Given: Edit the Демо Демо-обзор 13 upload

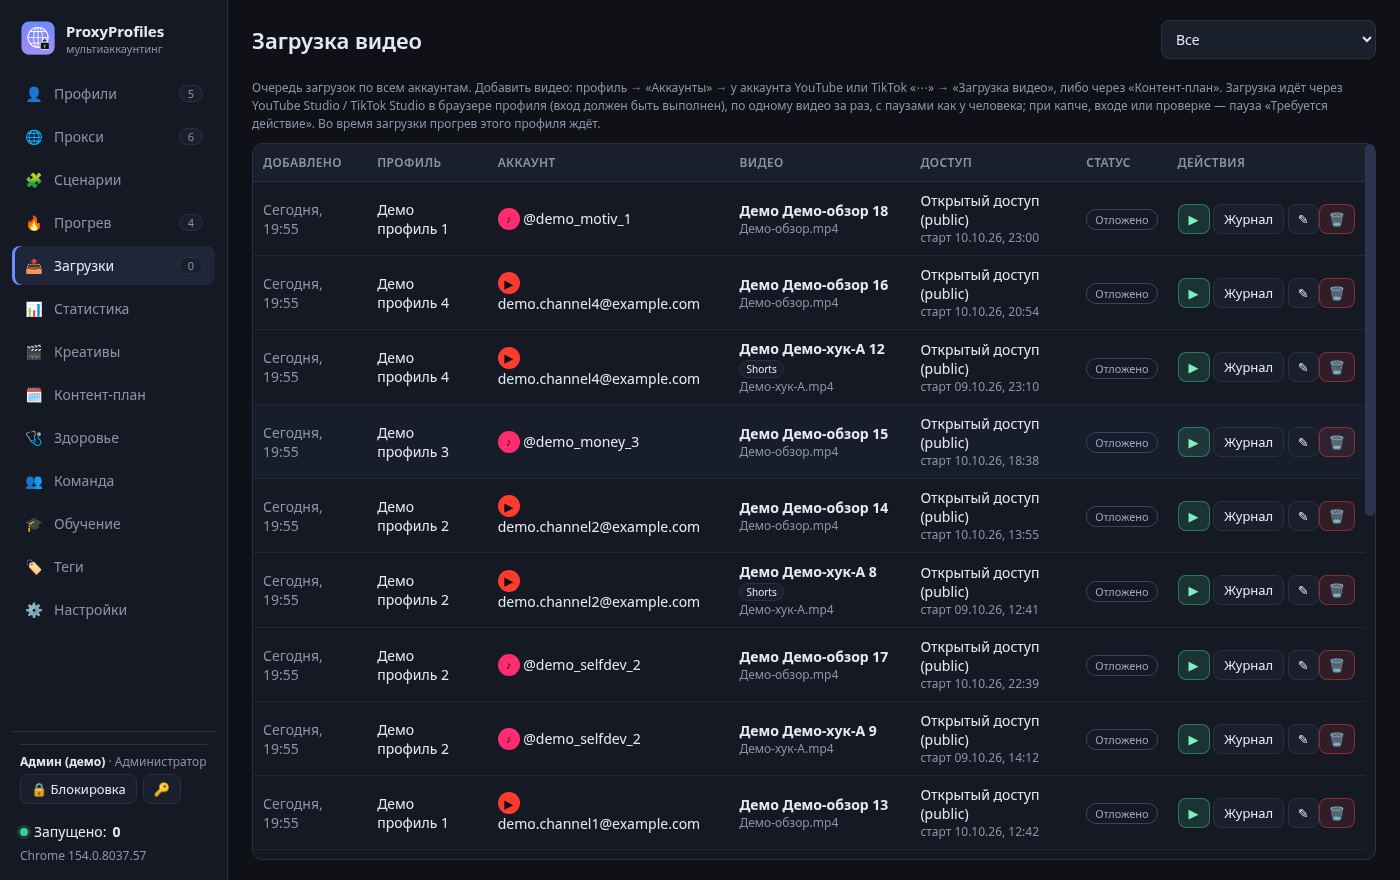Looking at the screenshot, I should click(x=1302, y=813).
